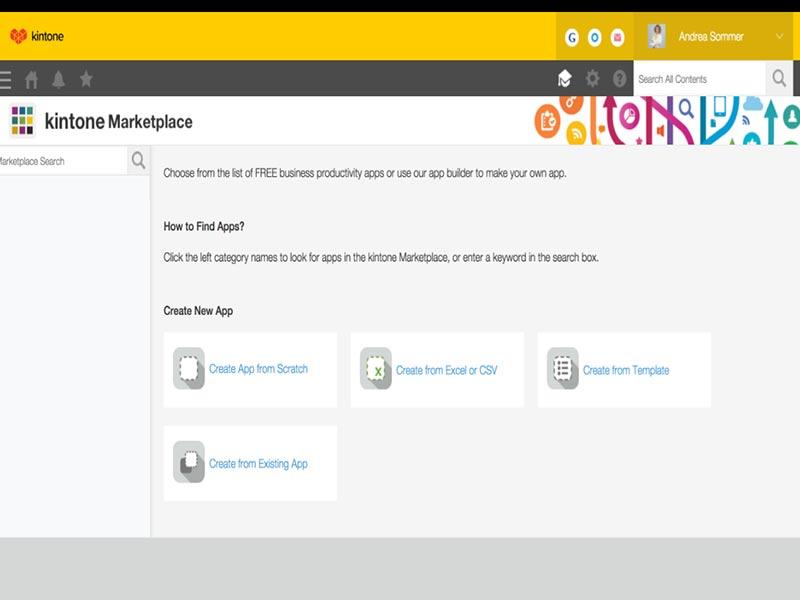Click the Create App from Scratch icon

[x=189, y=368]
